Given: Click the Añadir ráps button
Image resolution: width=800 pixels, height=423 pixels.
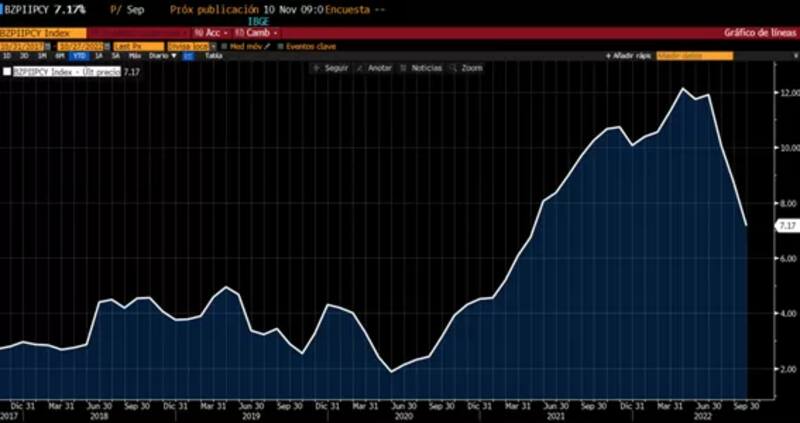Looking at the screenshot, I should (x=629, y=56).
